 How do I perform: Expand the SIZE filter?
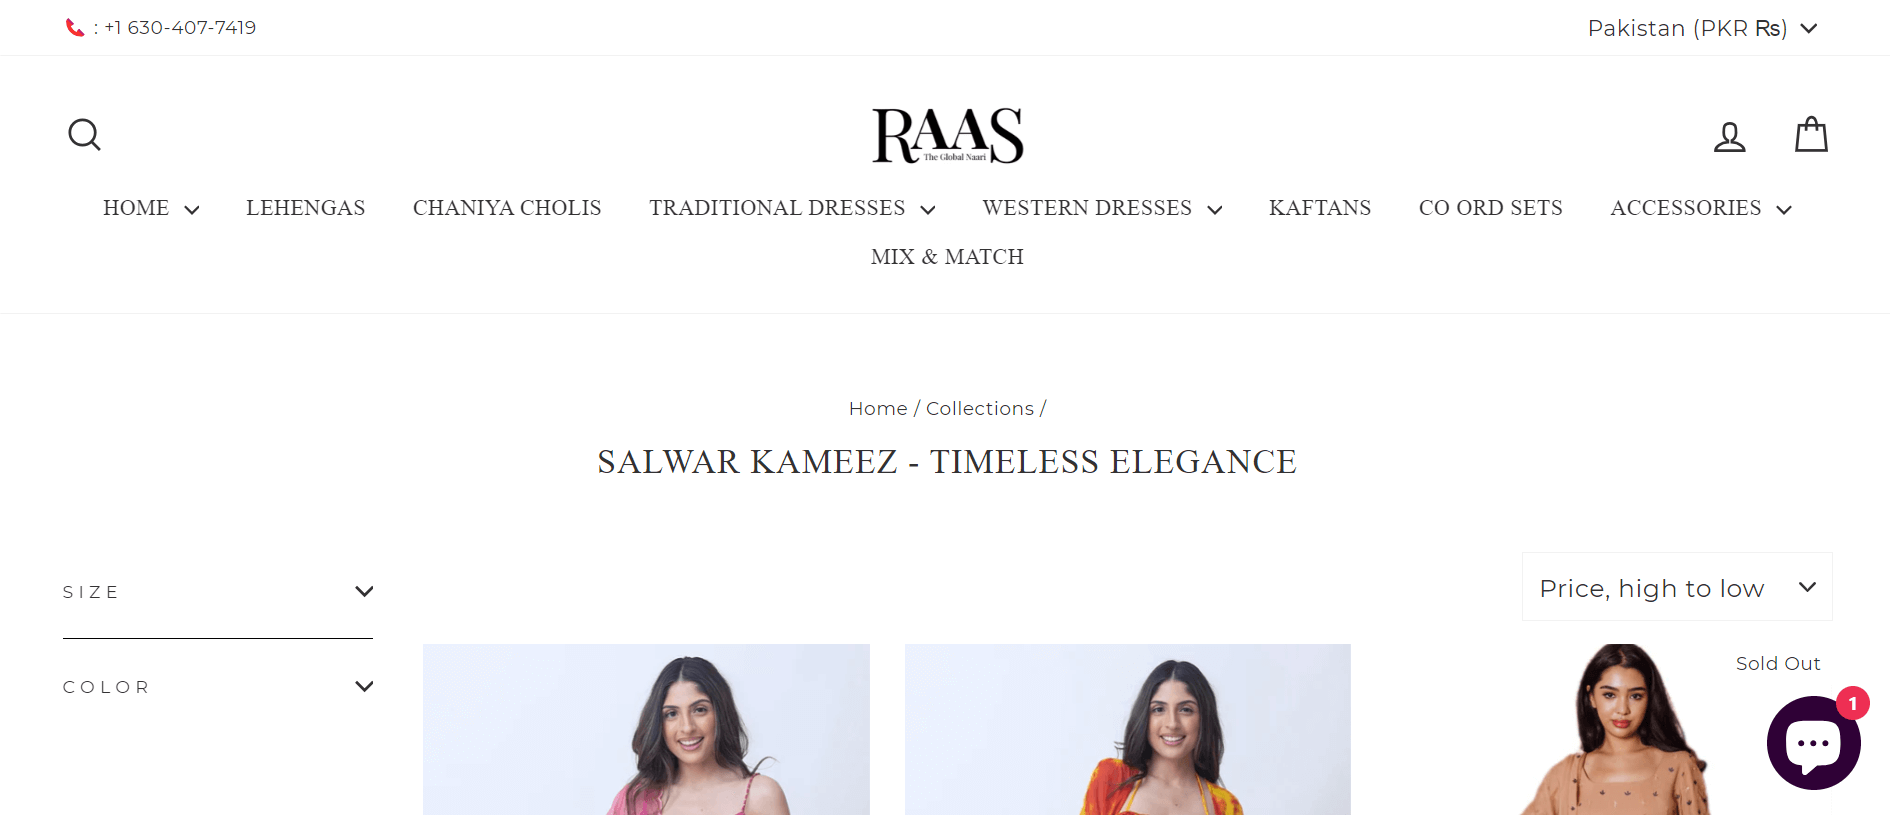click(218, 592)
